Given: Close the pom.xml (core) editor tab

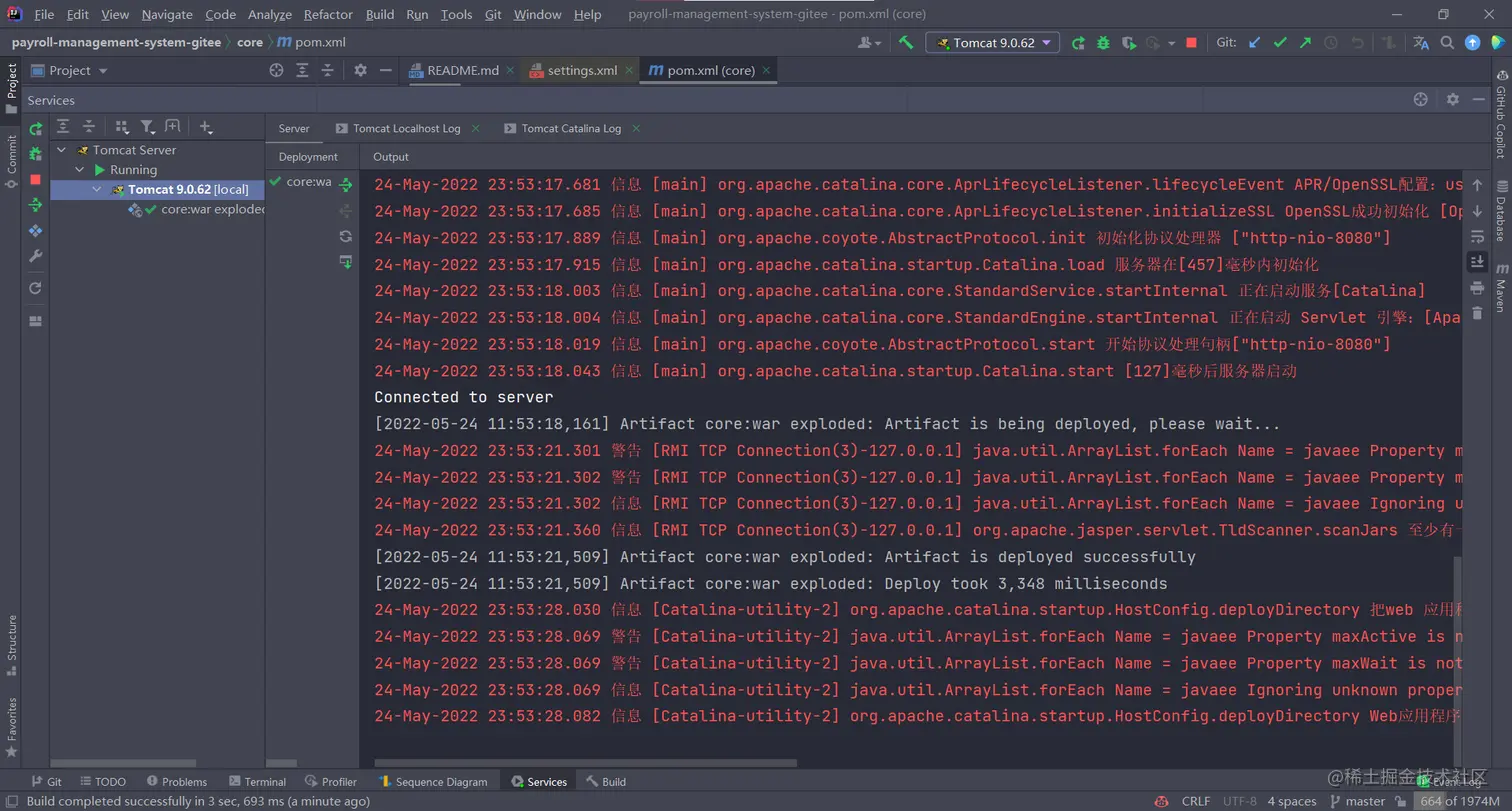Looking at the screenshot, I should pos(766,71).
